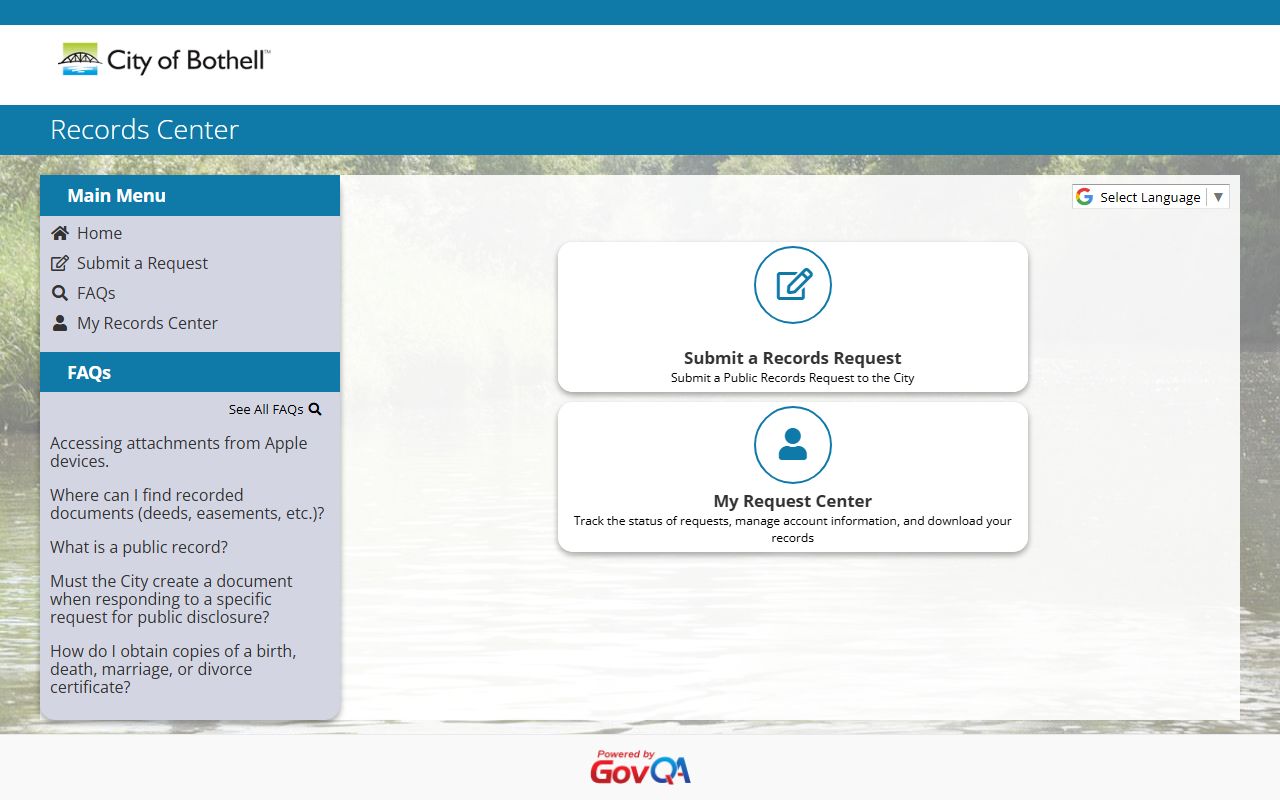Click the My Records Center person icon
1280x800 pixels.
60,323
